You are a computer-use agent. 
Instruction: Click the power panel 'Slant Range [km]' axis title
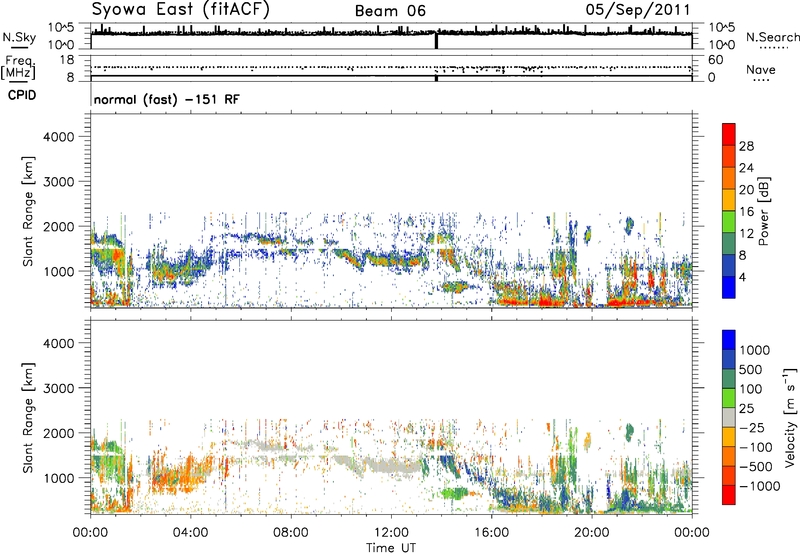(x=28, y=211)
